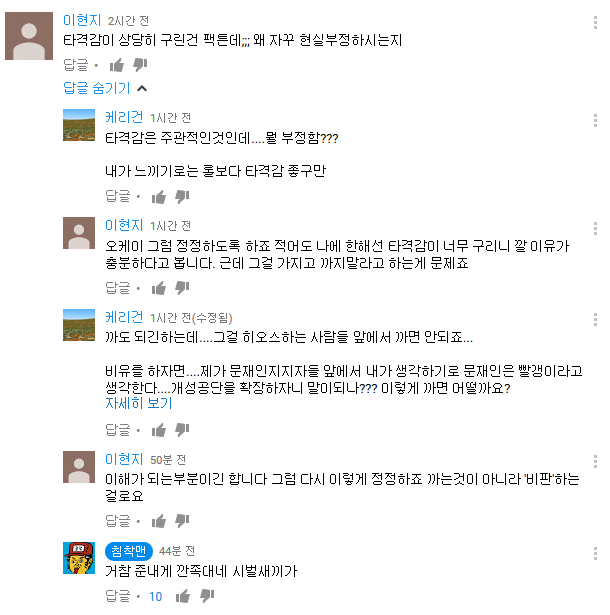Click 케리건's flower field avatar on first reply
The image size is (610, 615).
pos(79,125)
